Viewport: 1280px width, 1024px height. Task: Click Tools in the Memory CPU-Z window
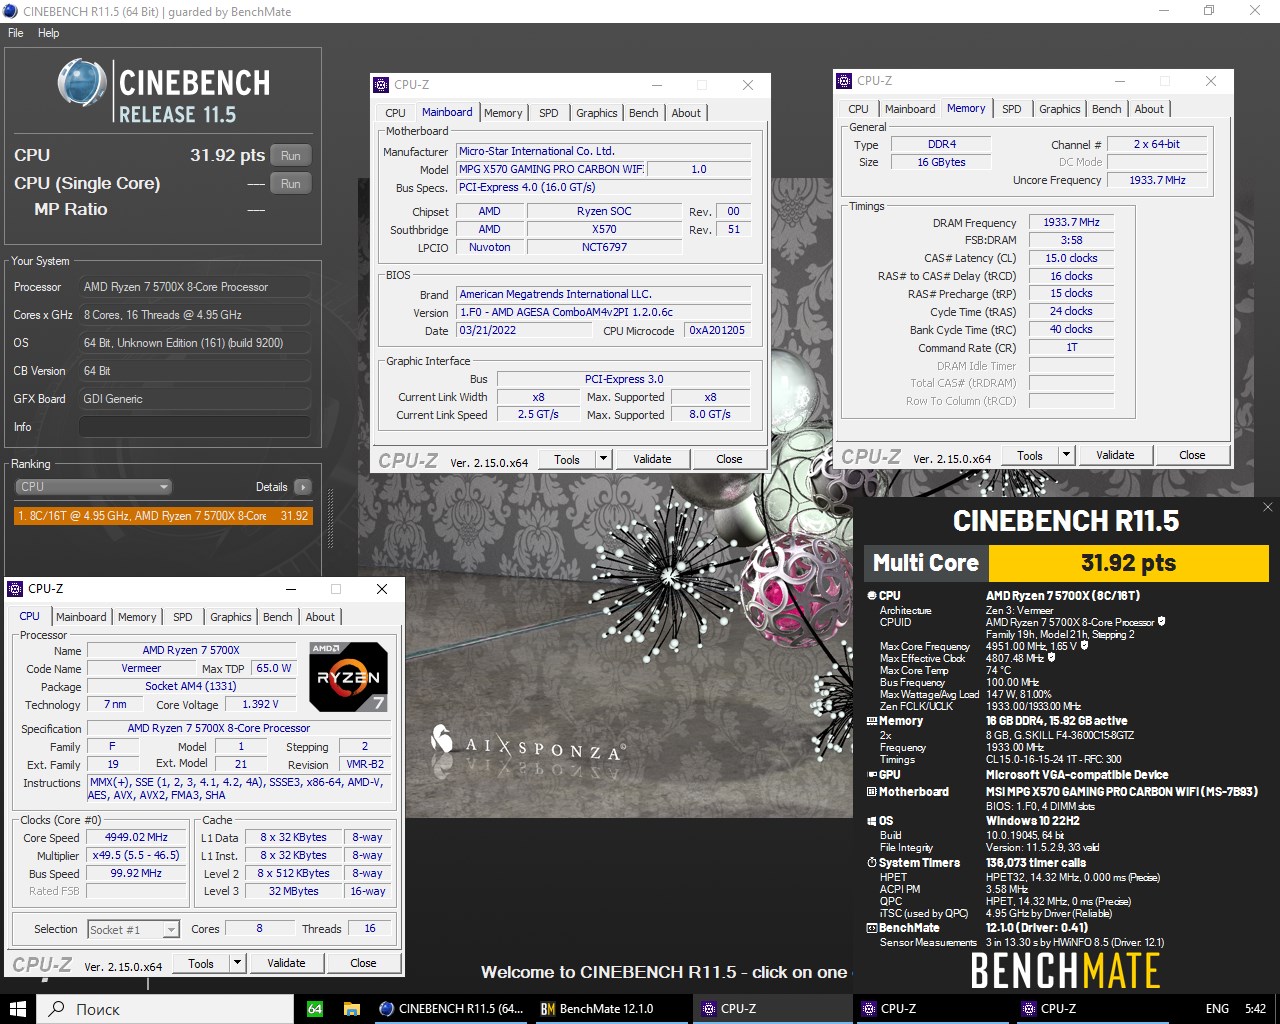[x=1030, y=455]
